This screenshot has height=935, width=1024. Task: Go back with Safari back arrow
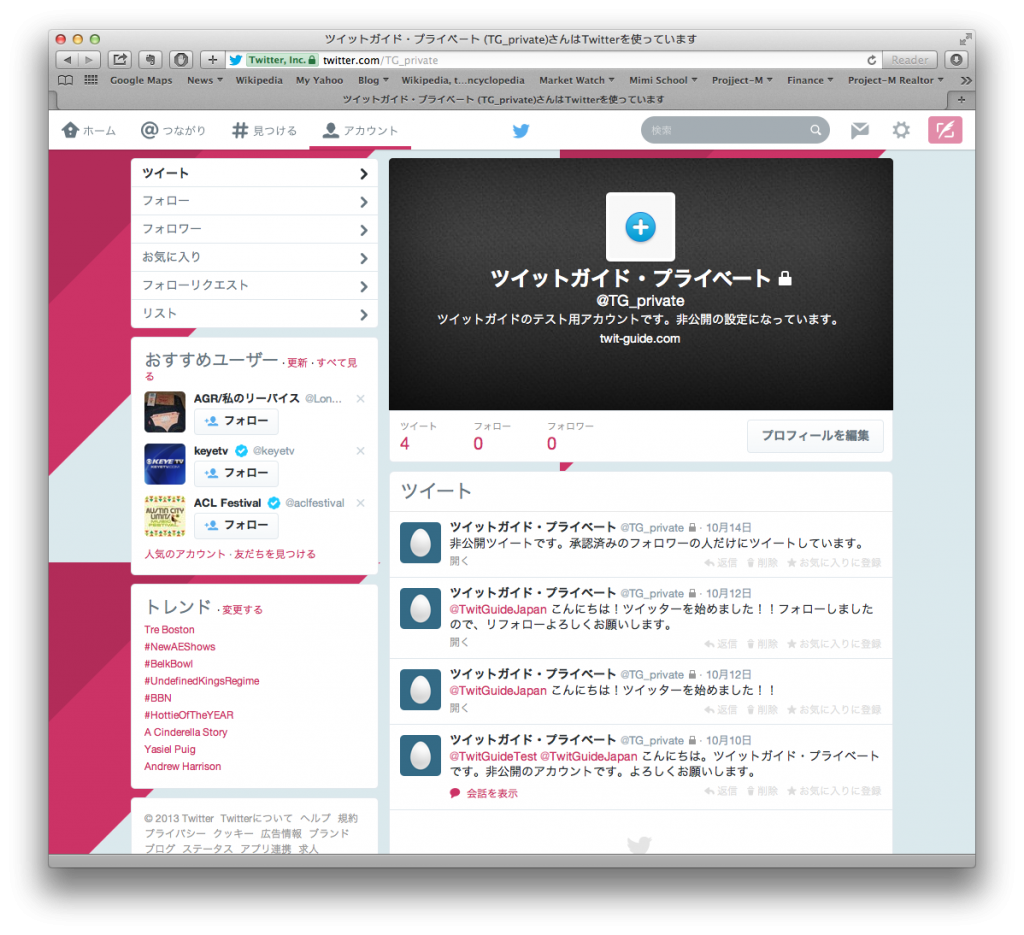(x=67, y=60)
